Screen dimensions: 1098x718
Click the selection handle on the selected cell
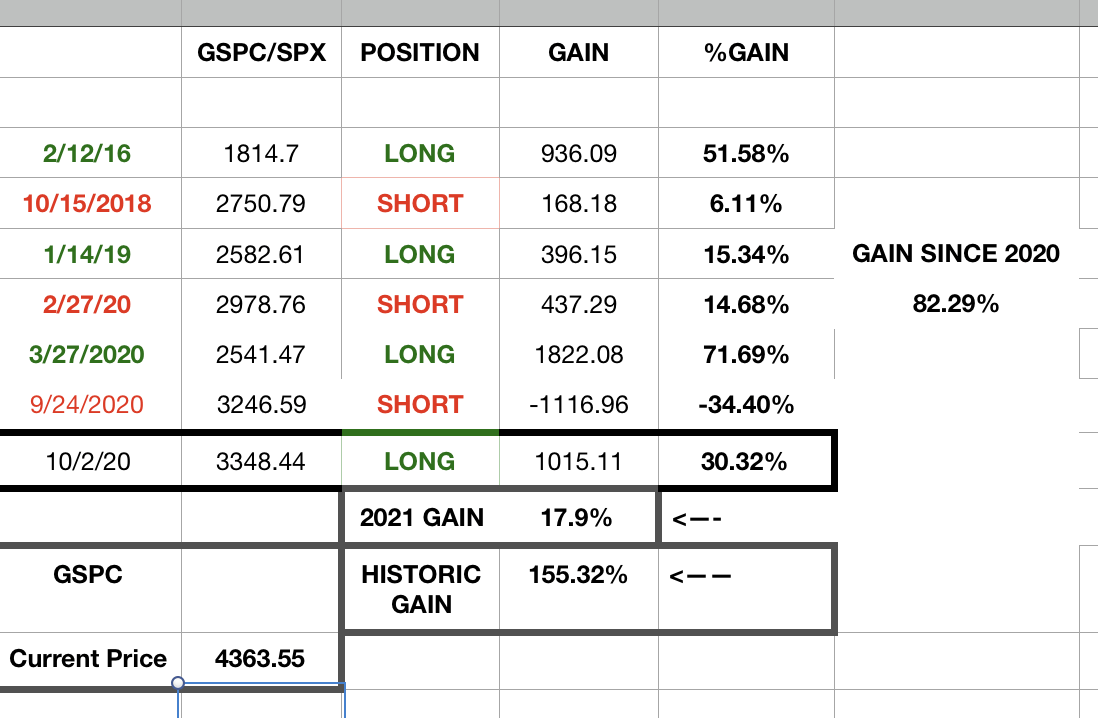[178, 684]
